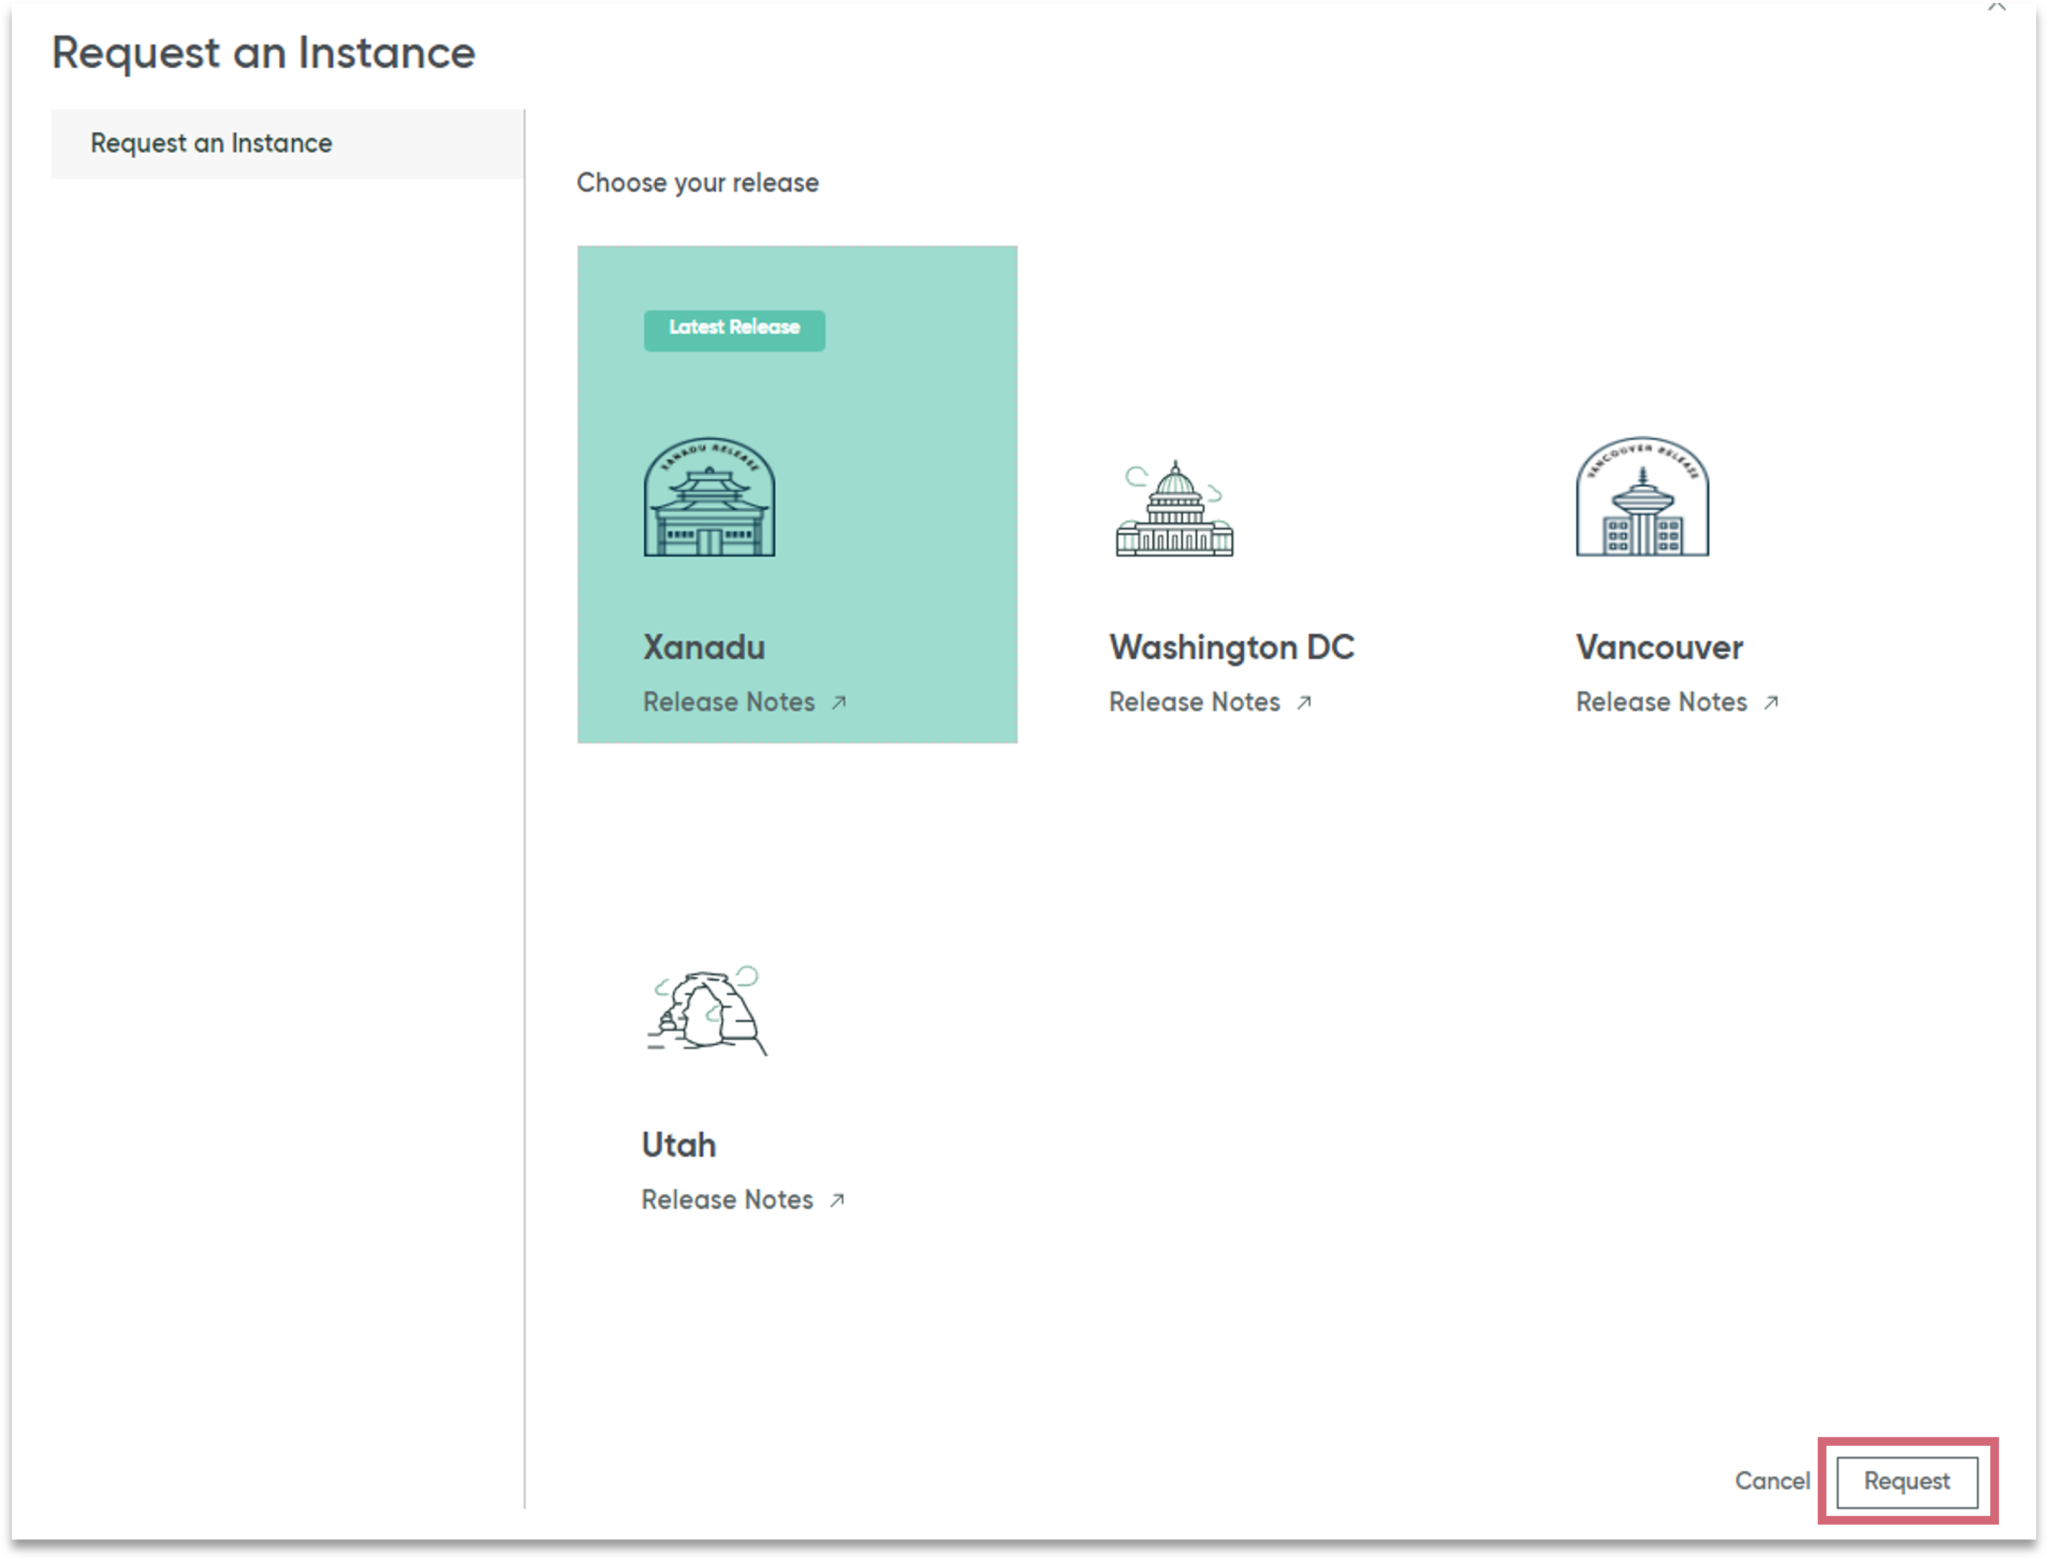
Task: Open the Request an Instance sidebar entry
Action: point(210,143)
